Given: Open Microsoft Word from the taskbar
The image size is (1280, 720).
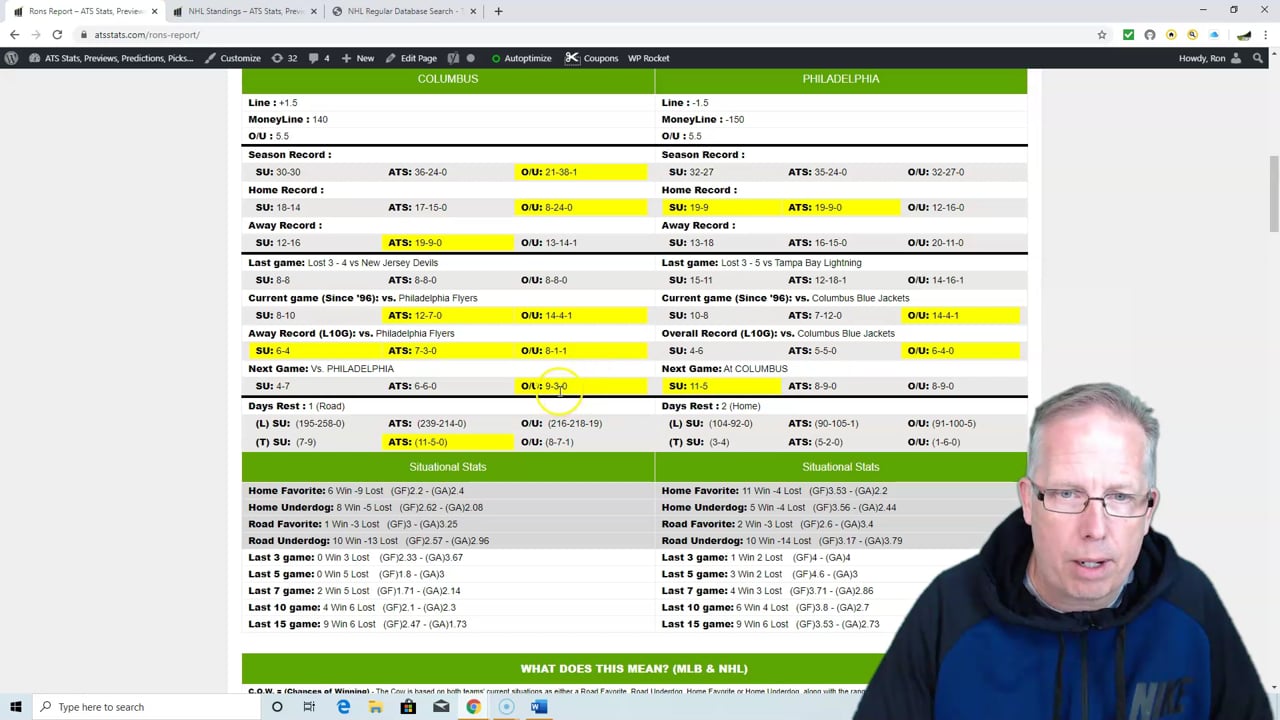Looking at the screenshot, I should [x=538, y=707].
